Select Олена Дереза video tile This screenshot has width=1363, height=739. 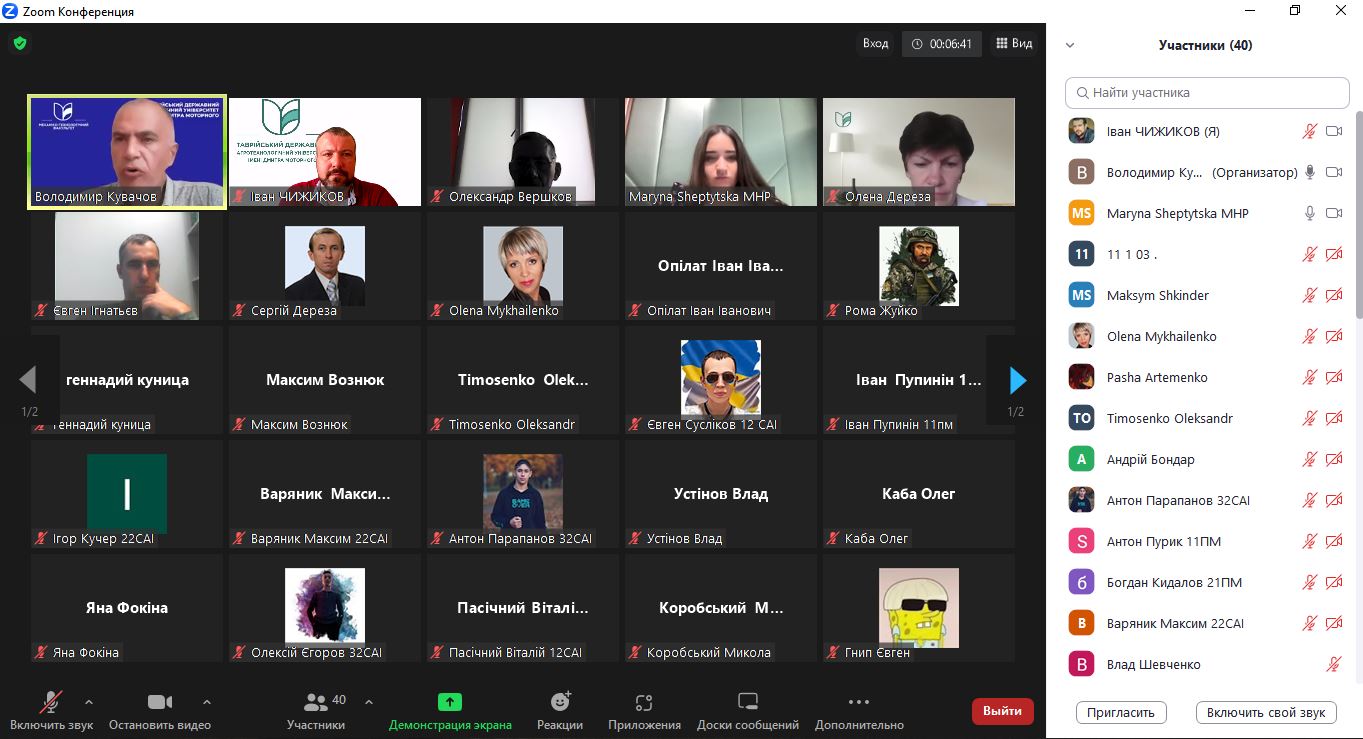click(919, 152)
